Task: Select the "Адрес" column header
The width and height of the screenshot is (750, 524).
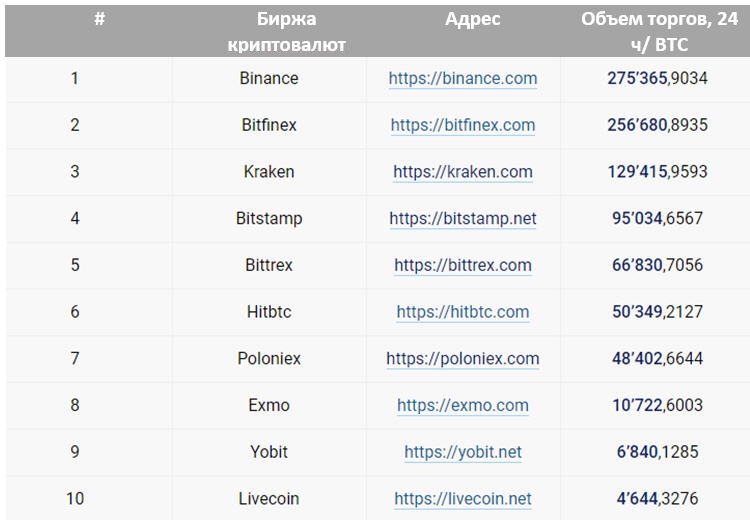Action: (472, 19)
